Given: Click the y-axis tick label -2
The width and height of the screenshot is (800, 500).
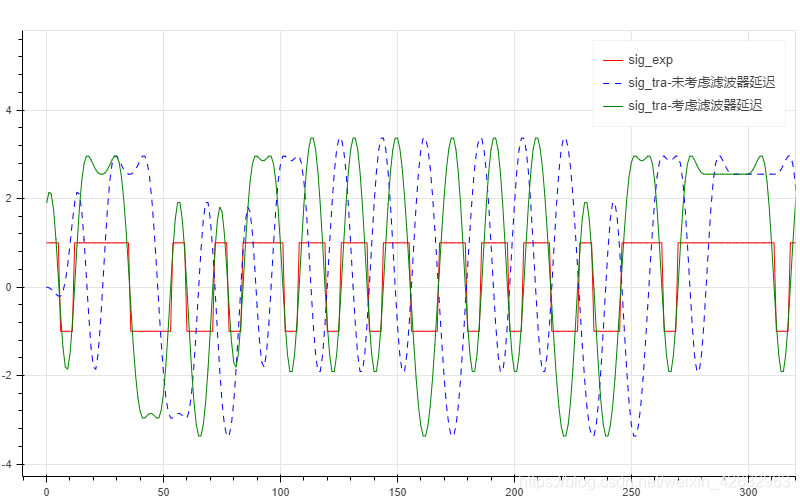Looking at the screenshot, I should [x=7, y=376].
